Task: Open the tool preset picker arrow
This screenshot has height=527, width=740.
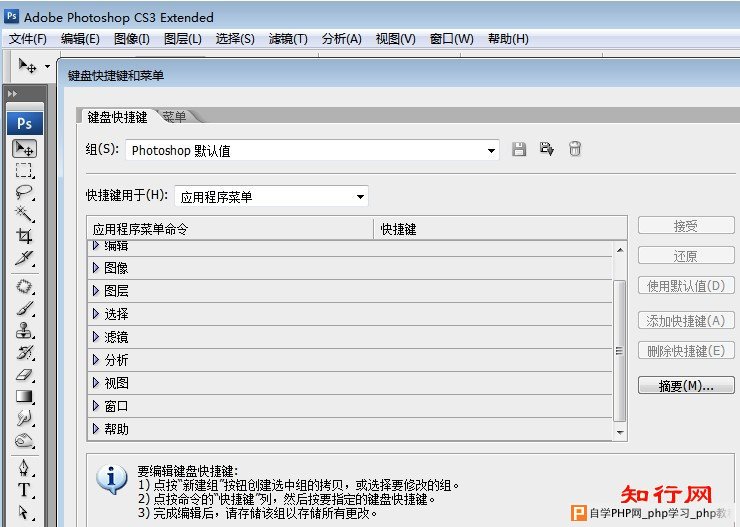Action: pos(47,67)
